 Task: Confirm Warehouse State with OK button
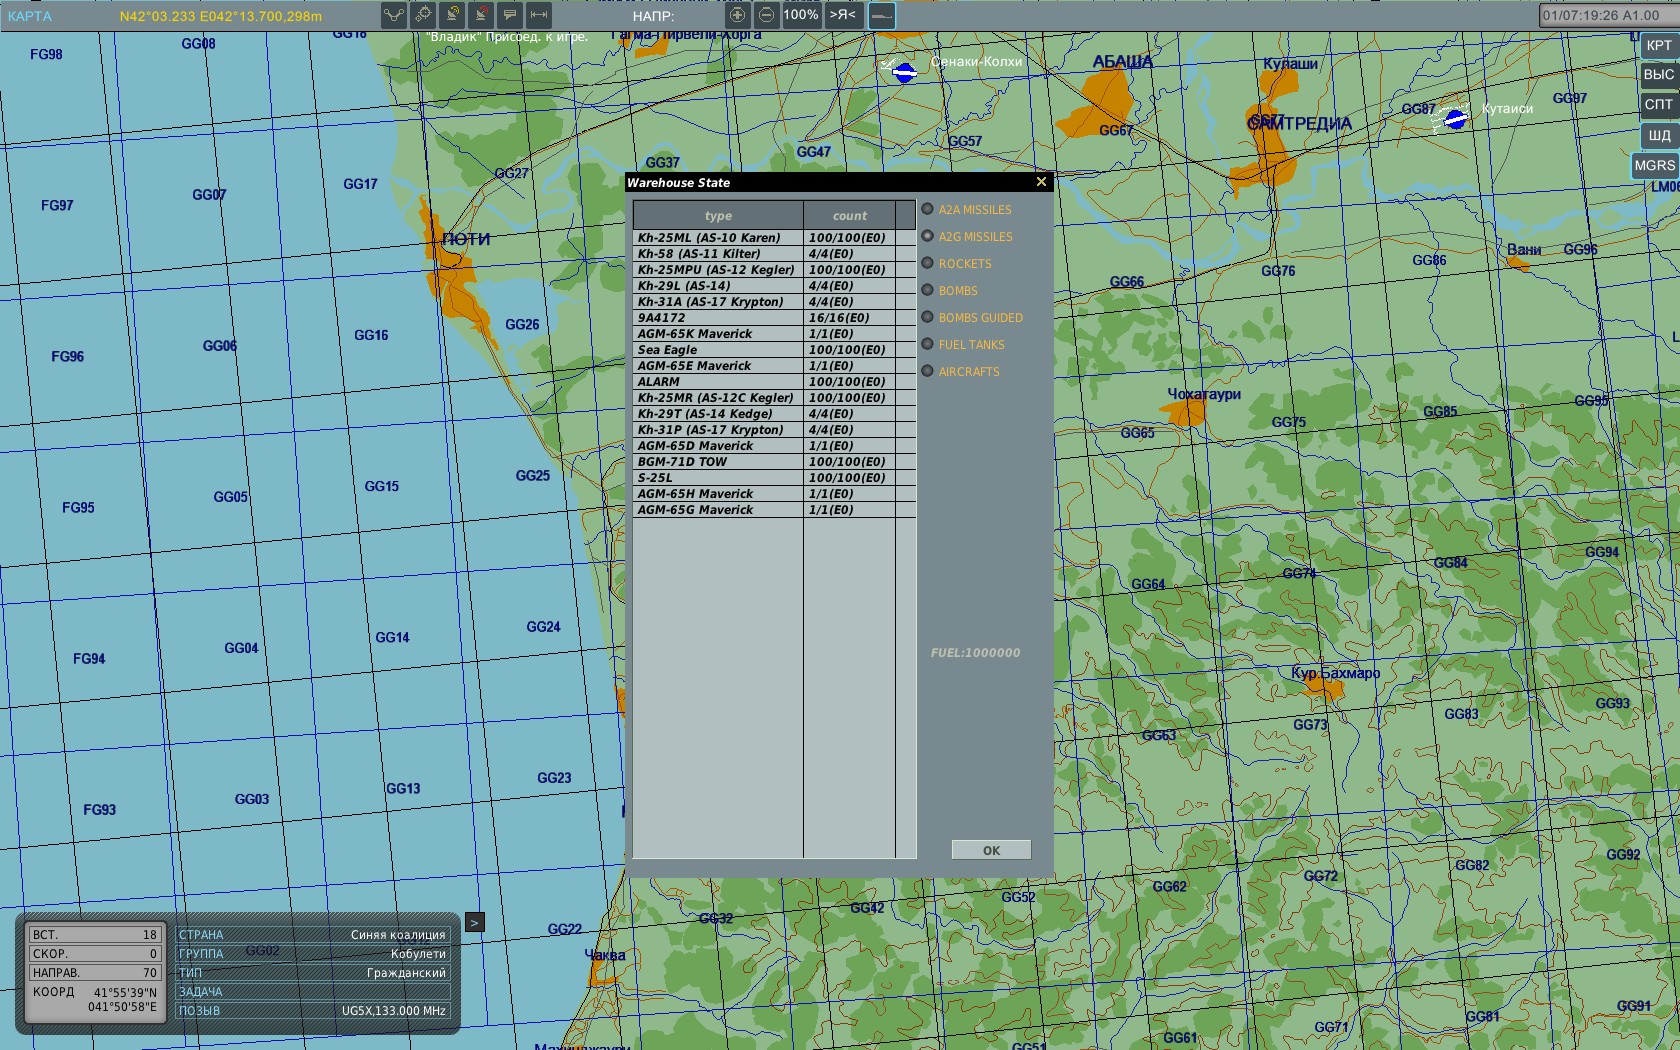991,850
